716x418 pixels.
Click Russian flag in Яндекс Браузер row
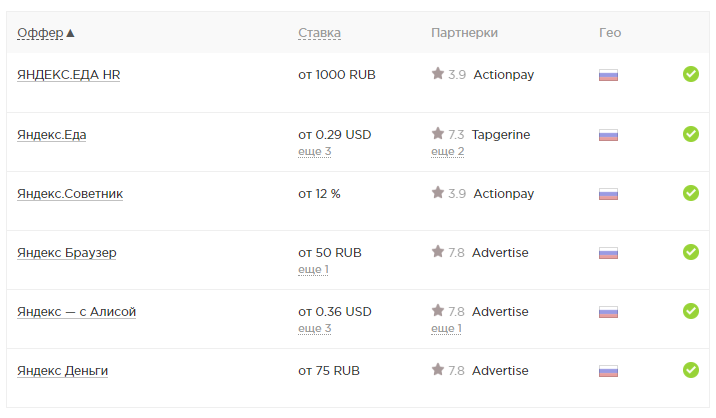point(608,253)
